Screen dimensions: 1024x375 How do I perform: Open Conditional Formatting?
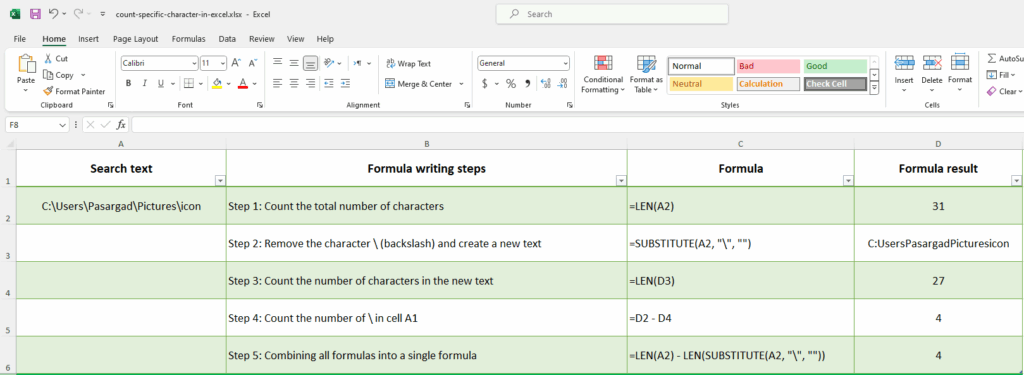(x=603, y=74)
